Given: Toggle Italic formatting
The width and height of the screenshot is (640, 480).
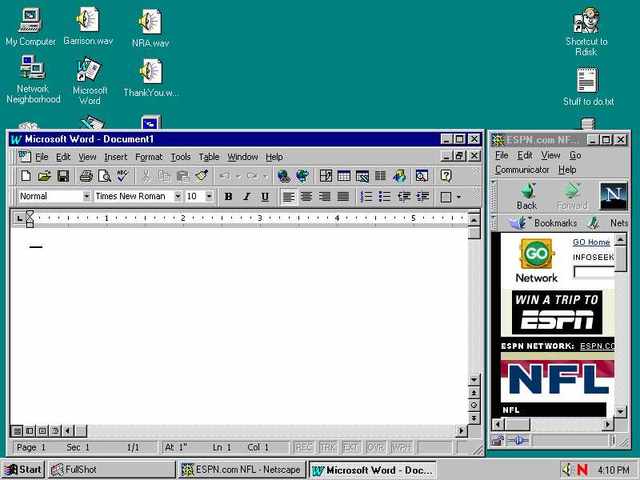Looking at the screenshot, I should pyautogui.click(x=247, y=197).
